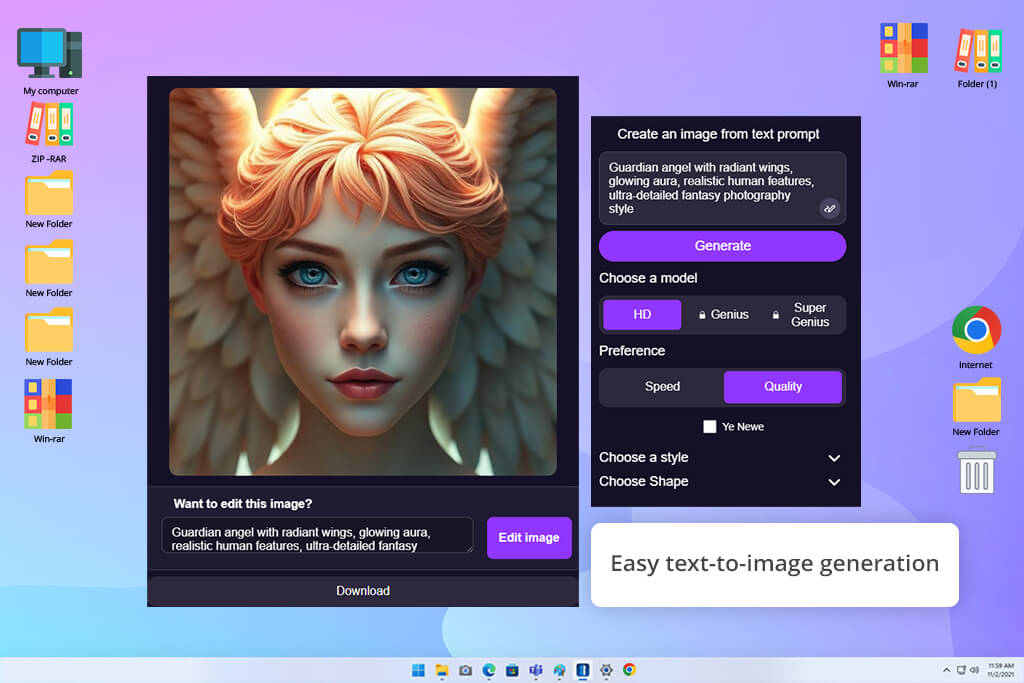Screen dimensions: 1024x683
Task: Open the Settings gear in taskbar
Action: click(x=606, y=670)
